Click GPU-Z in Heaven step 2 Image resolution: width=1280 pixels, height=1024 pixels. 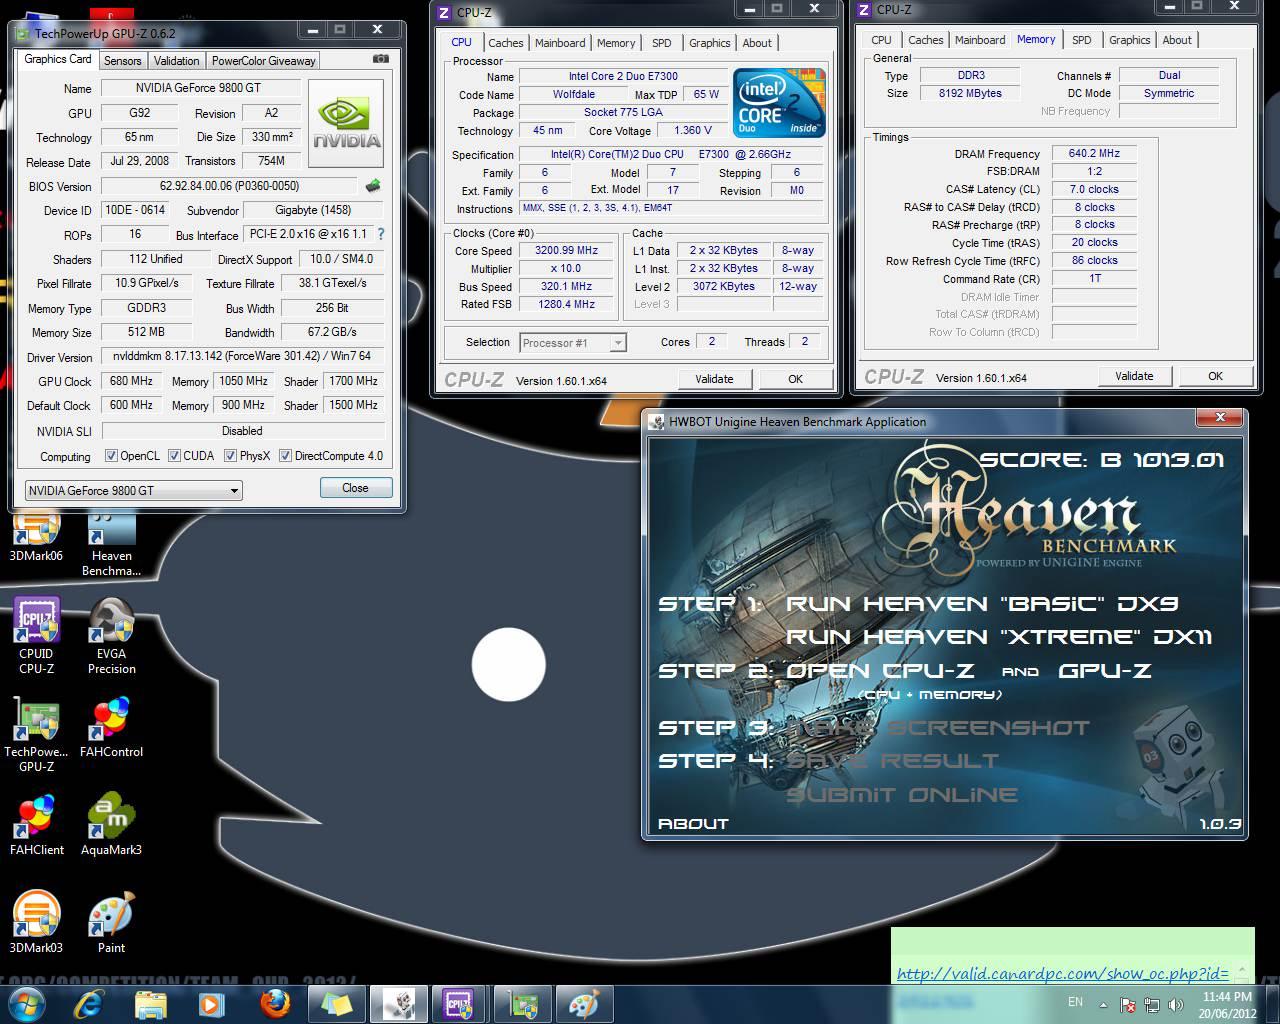click(1105, 671)
